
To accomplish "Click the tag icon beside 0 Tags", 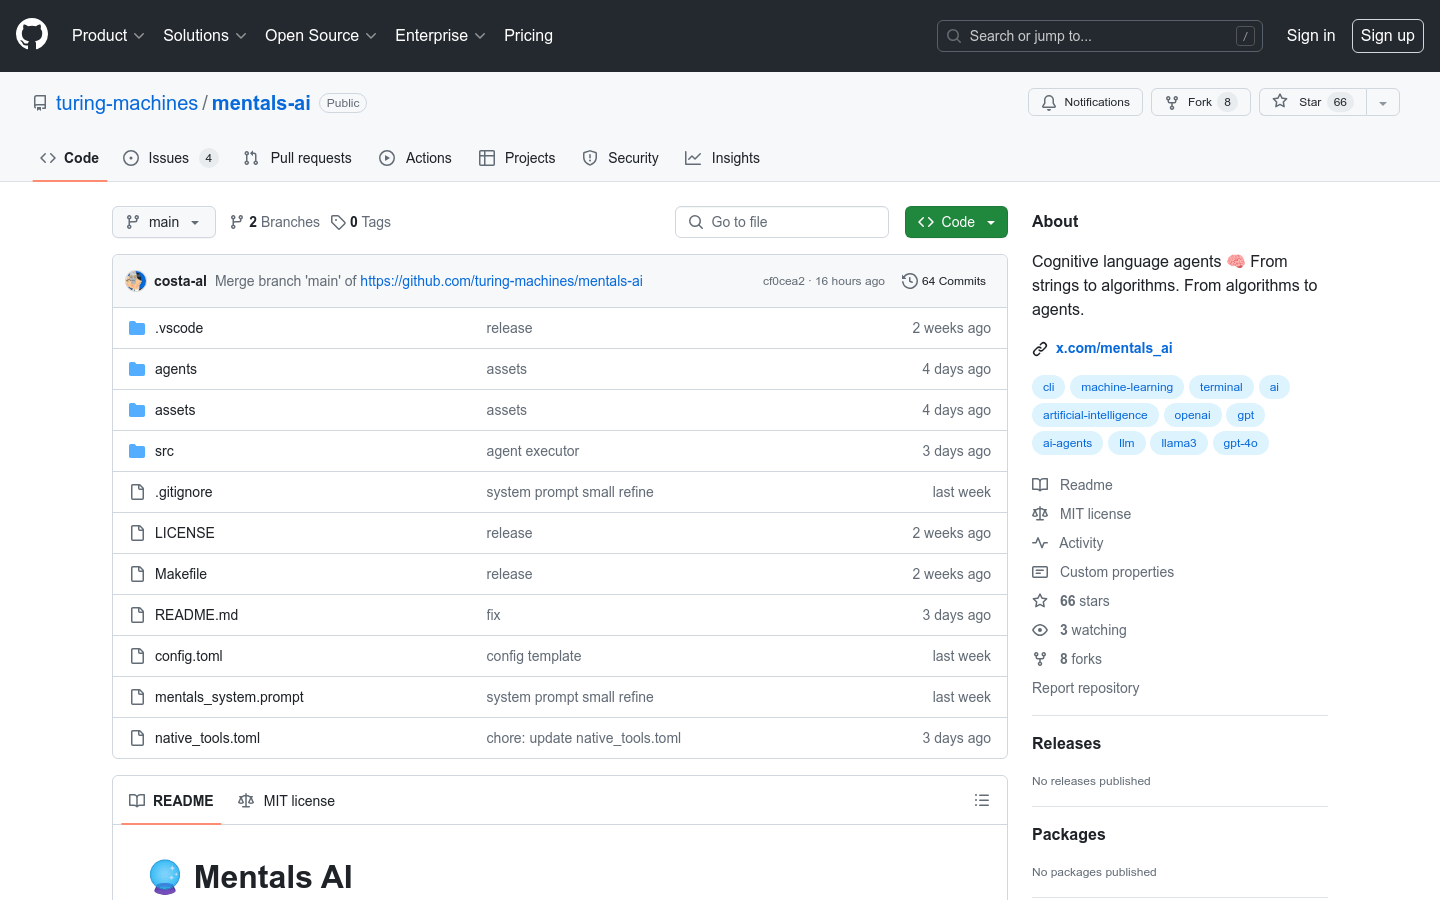I will [x=338, y=222].
